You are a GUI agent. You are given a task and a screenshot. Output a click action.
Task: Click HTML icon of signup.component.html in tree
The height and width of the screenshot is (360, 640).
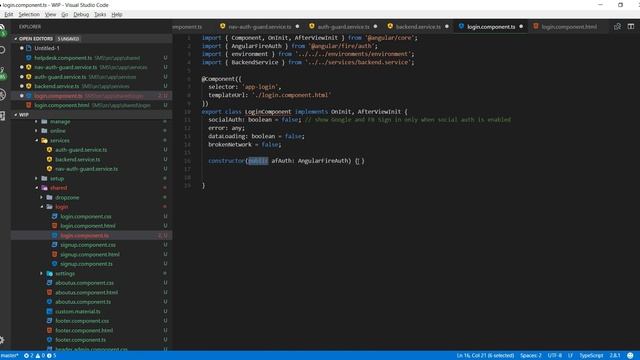tap(54, 254)
